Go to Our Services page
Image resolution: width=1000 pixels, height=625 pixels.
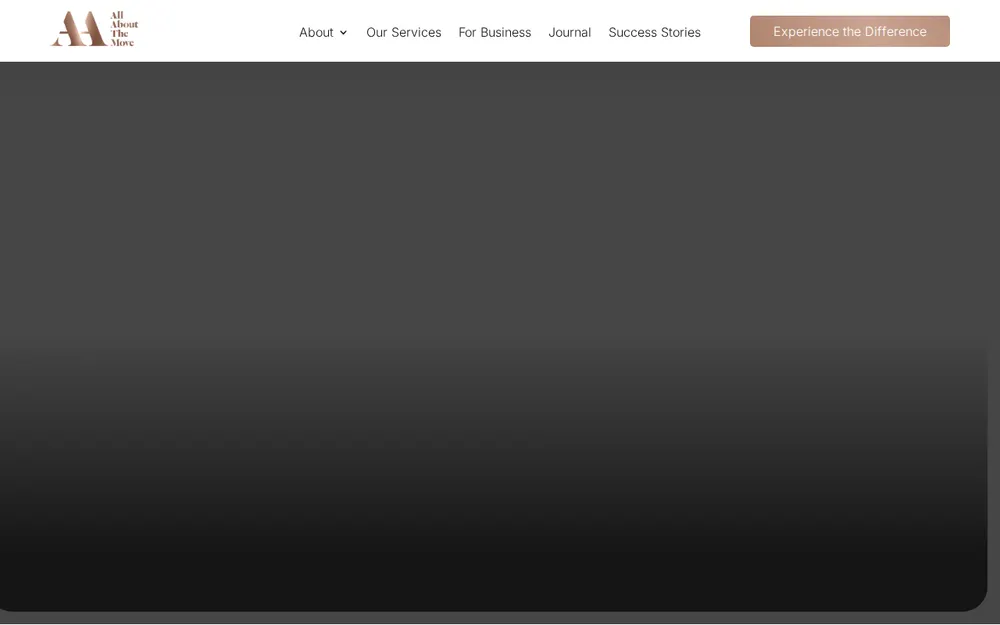tap(404, 32)
